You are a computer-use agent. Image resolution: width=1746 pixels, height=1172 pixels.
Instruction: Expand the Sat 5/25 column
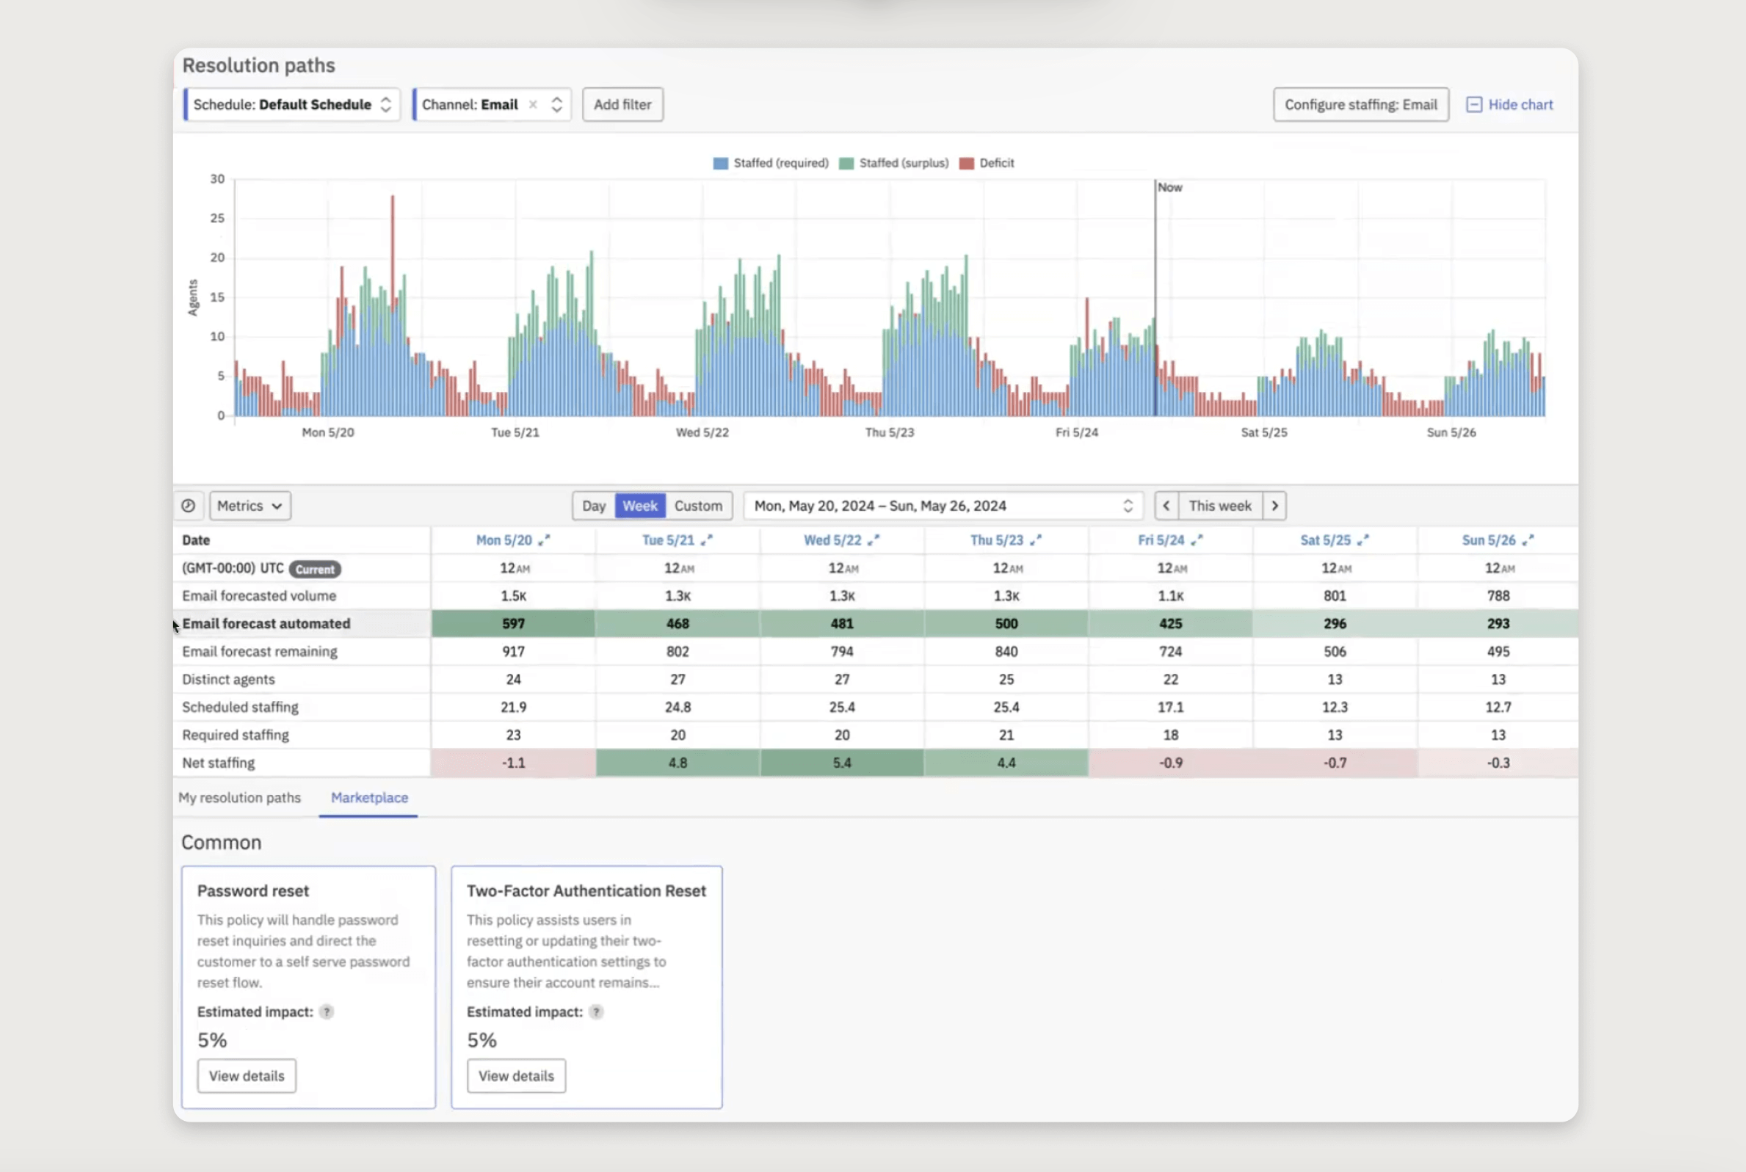point(1363,540)
